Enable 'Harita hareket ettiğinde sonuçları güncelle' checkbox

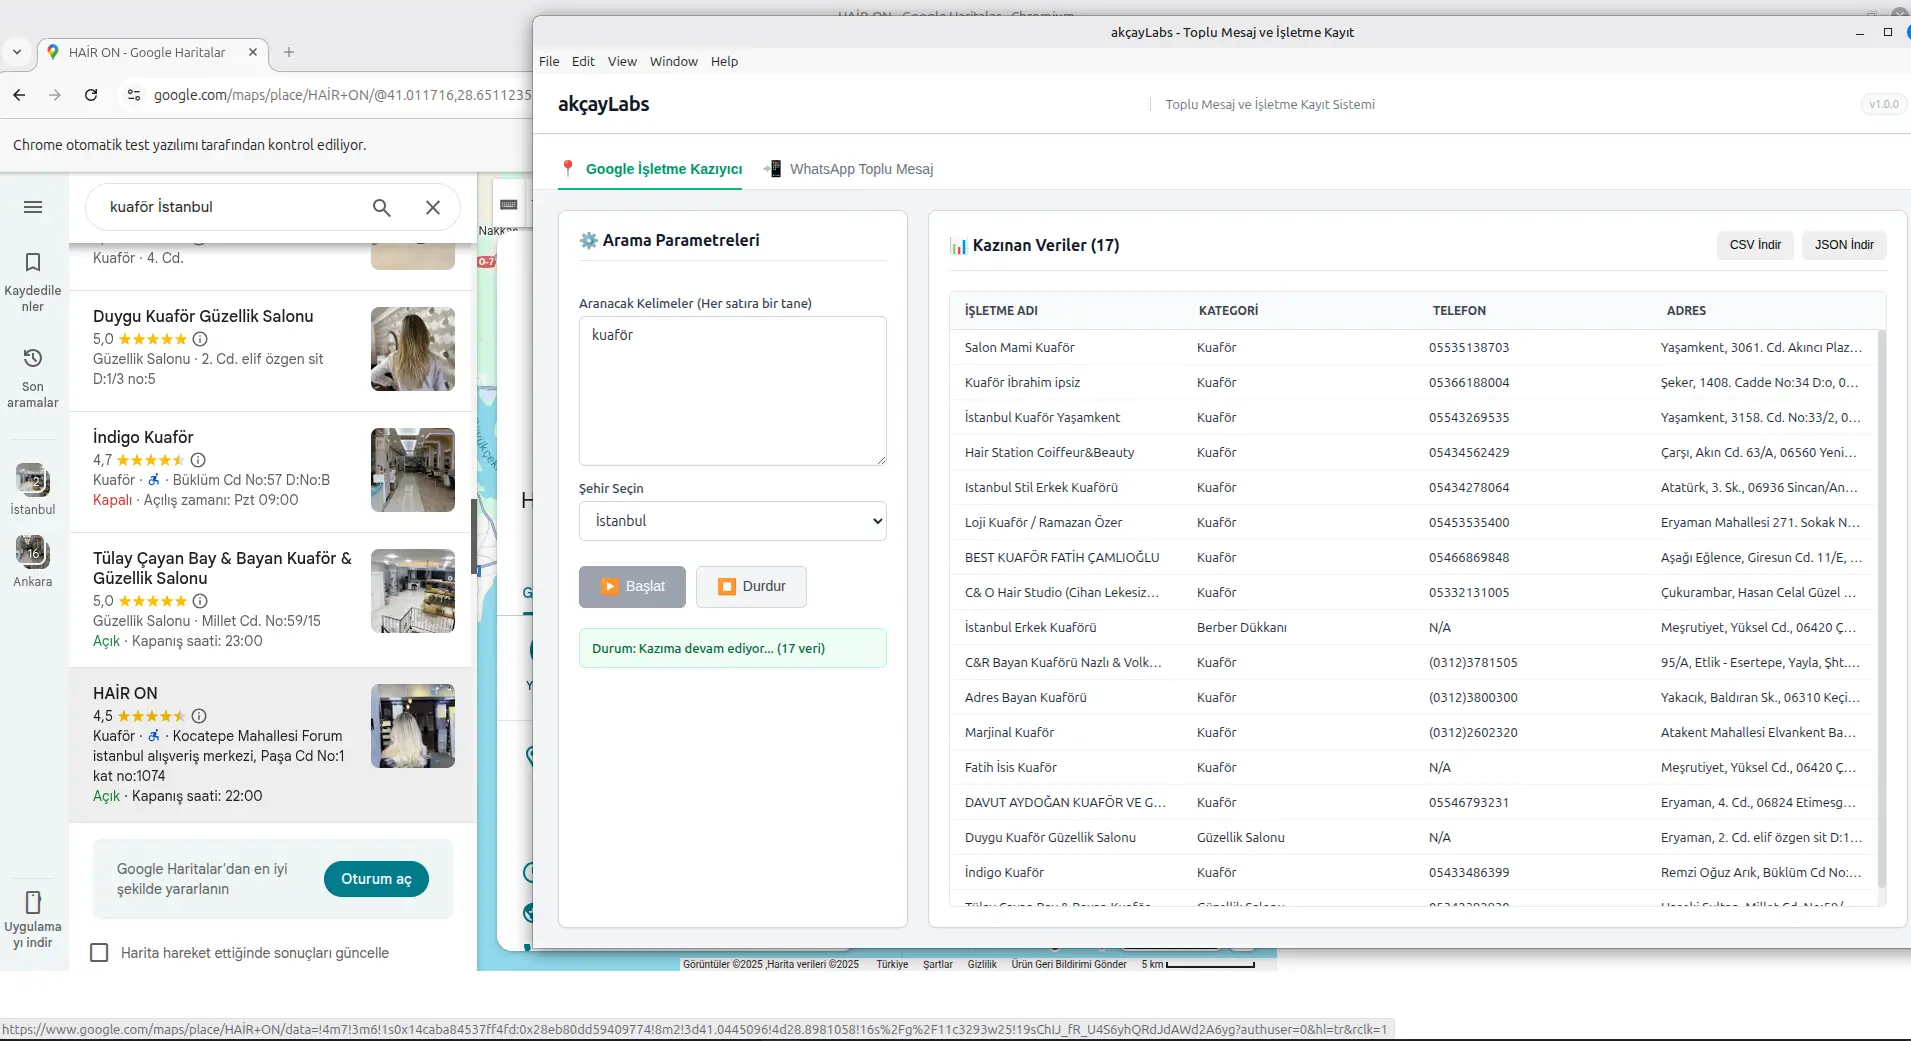click(x=99, y=953)
